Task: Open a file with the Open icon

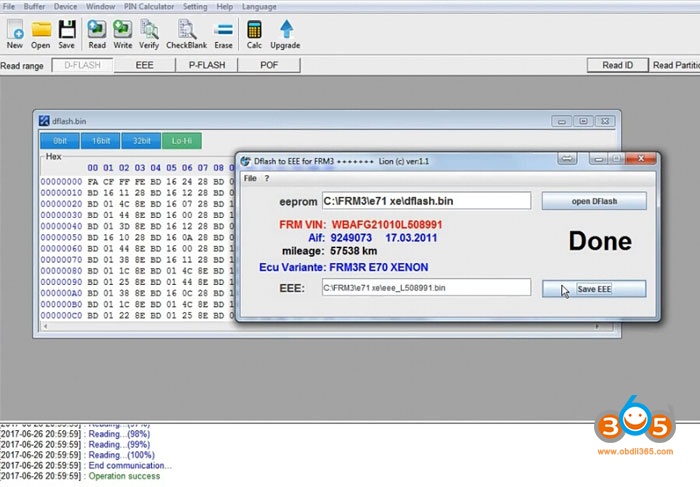Action: pyautogui.click(x=41, y=32)
